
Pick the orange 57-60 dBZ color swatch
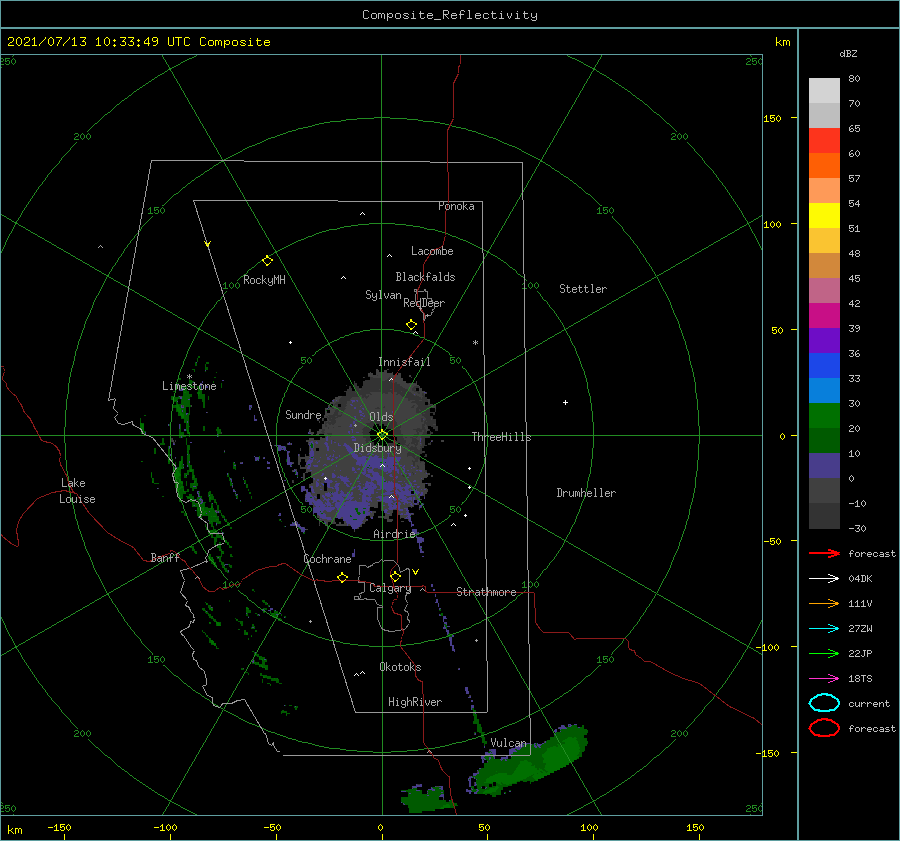point(824,166)
